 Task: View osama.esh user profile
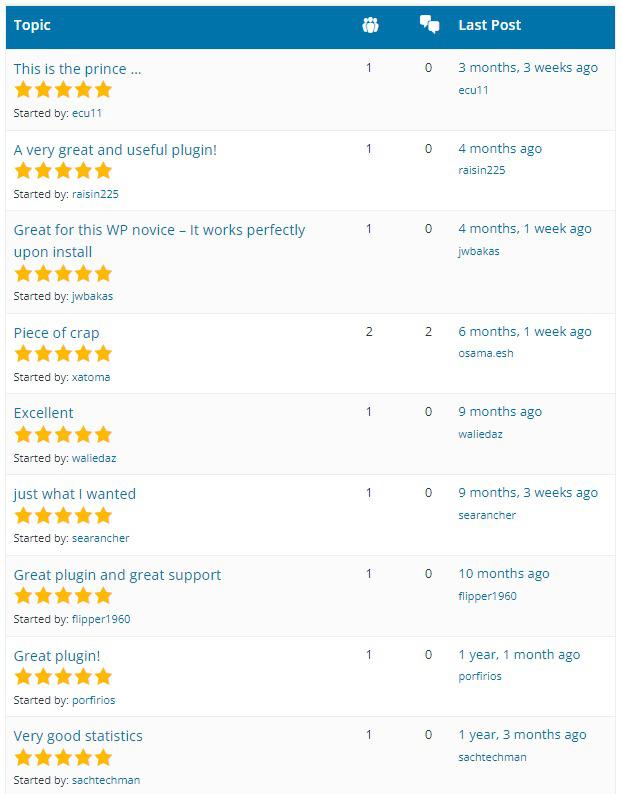coord(485,353)
